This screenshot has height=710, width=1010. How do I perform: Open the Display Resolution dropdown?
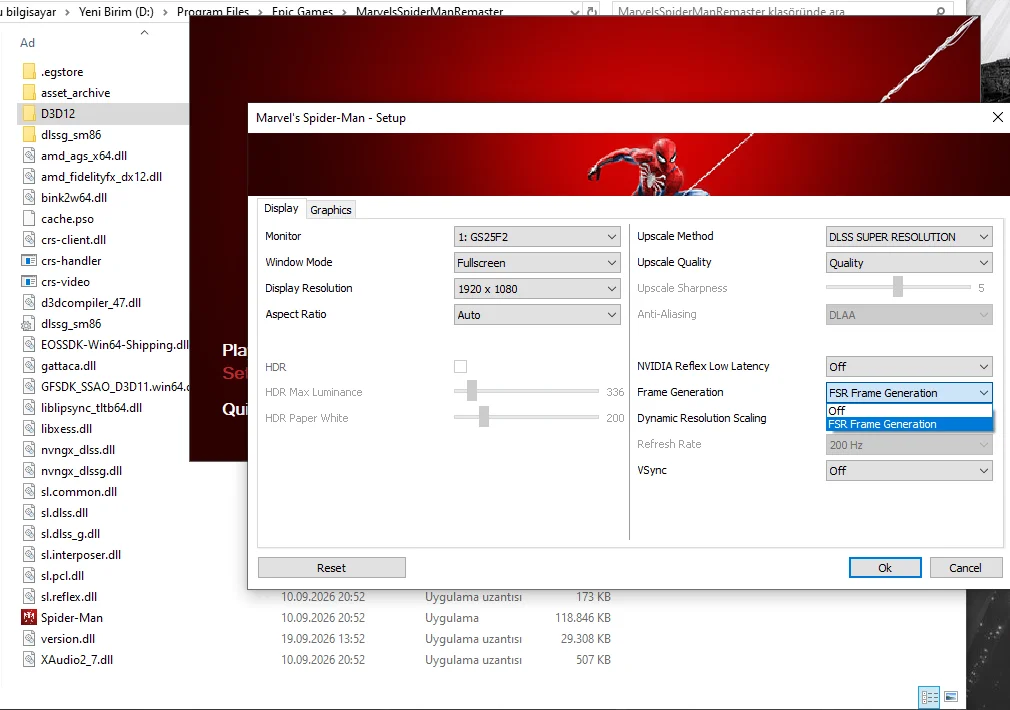537,289
